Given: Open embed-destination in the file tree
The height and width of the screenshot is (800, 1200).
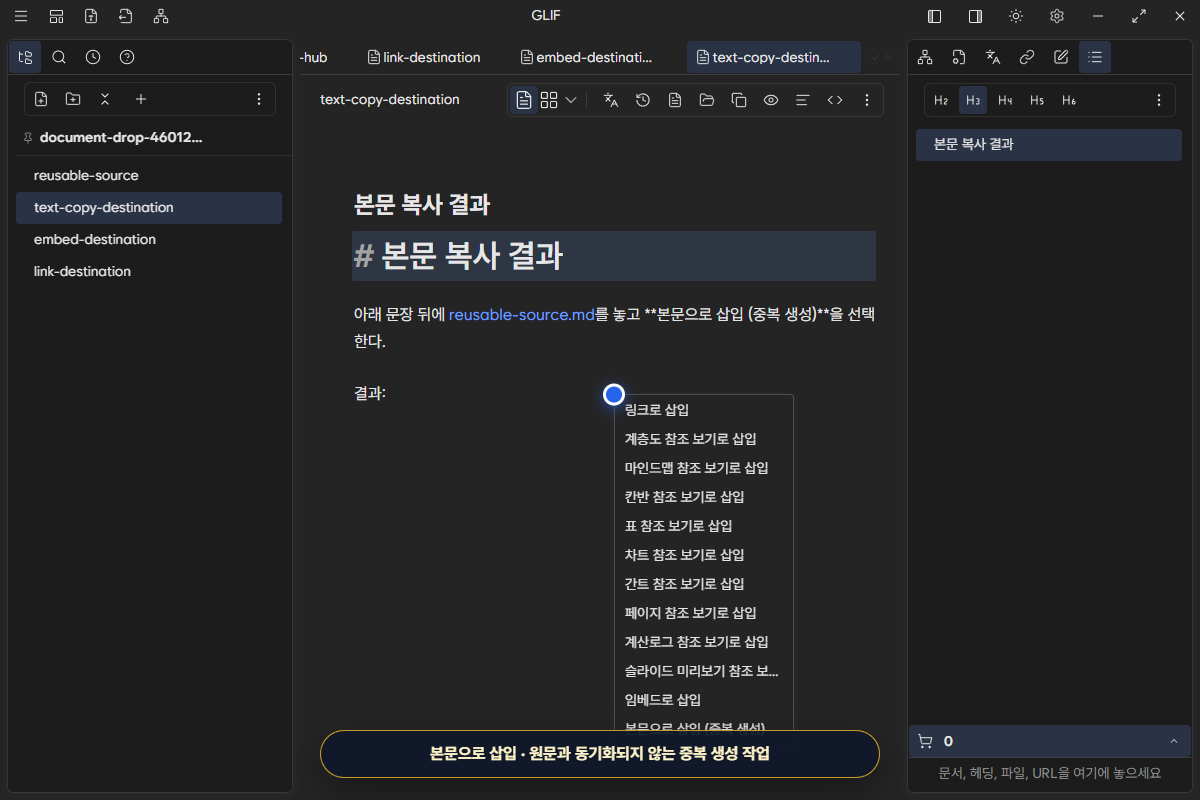Looking at the screenshot, I should pos(149,239).
